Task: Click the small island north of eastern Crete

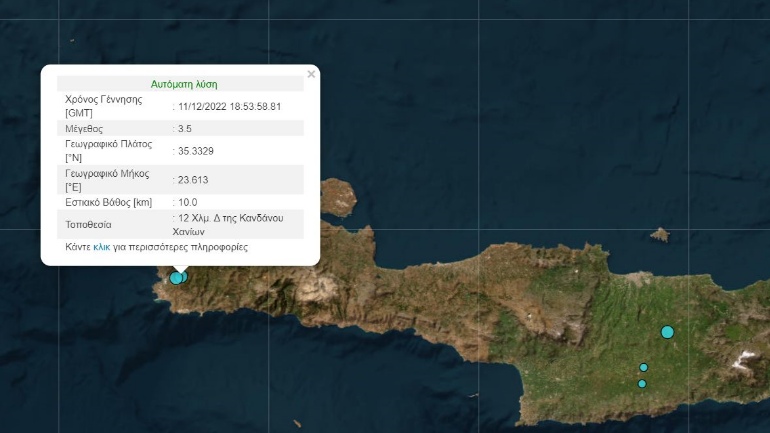Action: [659, 235]
